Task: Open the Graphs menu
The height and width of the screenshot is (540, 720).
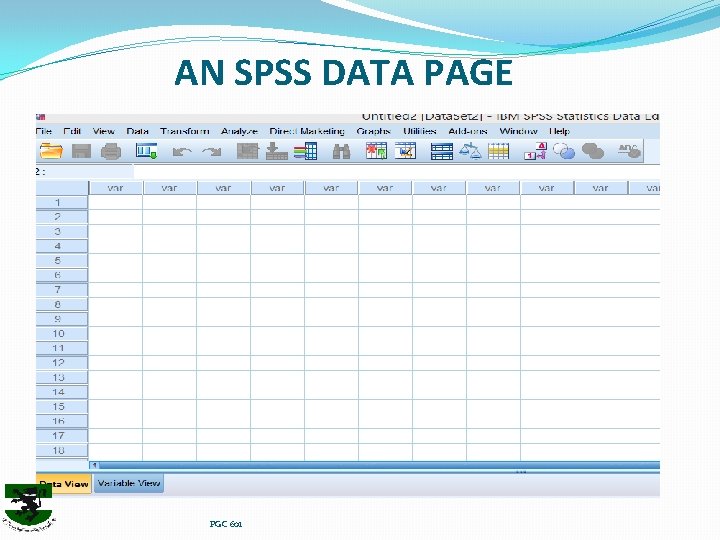Action: coord(373,131)
